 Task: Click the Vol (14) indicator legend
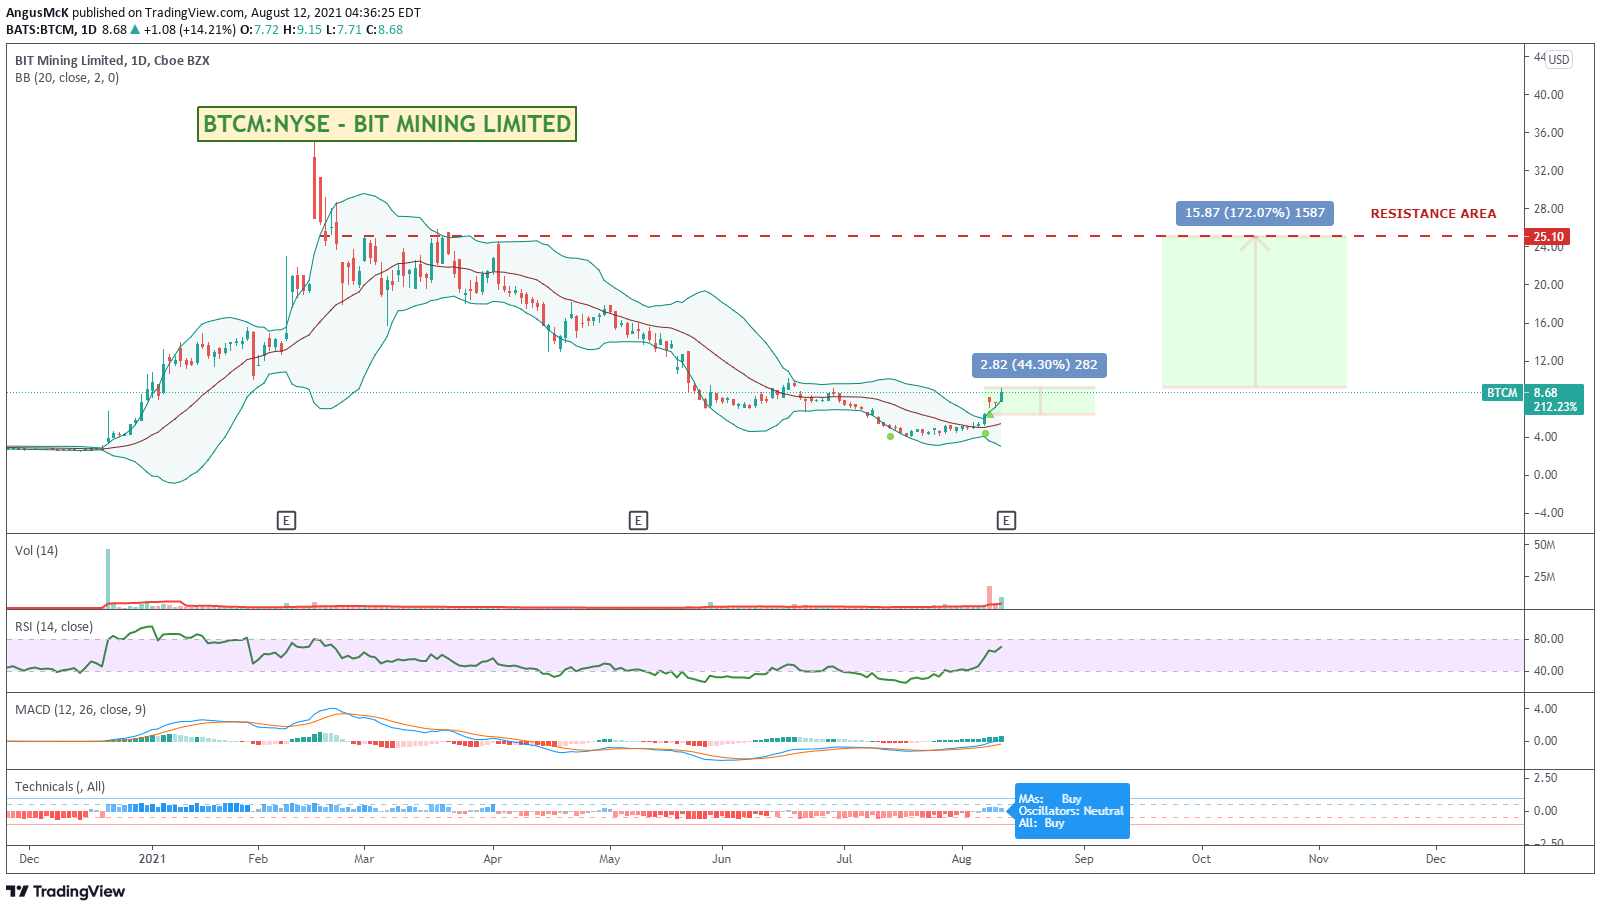click(x=36, y=551)
